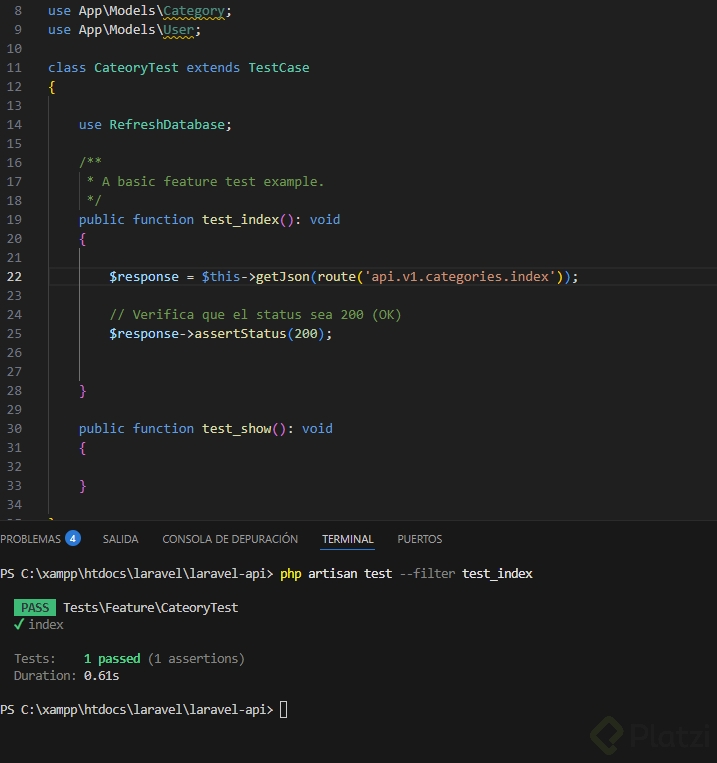Image resolution: width=717 pixels, height=763 pixels.
Task: Click the closing brace on line 28
Action: point(83,391)
